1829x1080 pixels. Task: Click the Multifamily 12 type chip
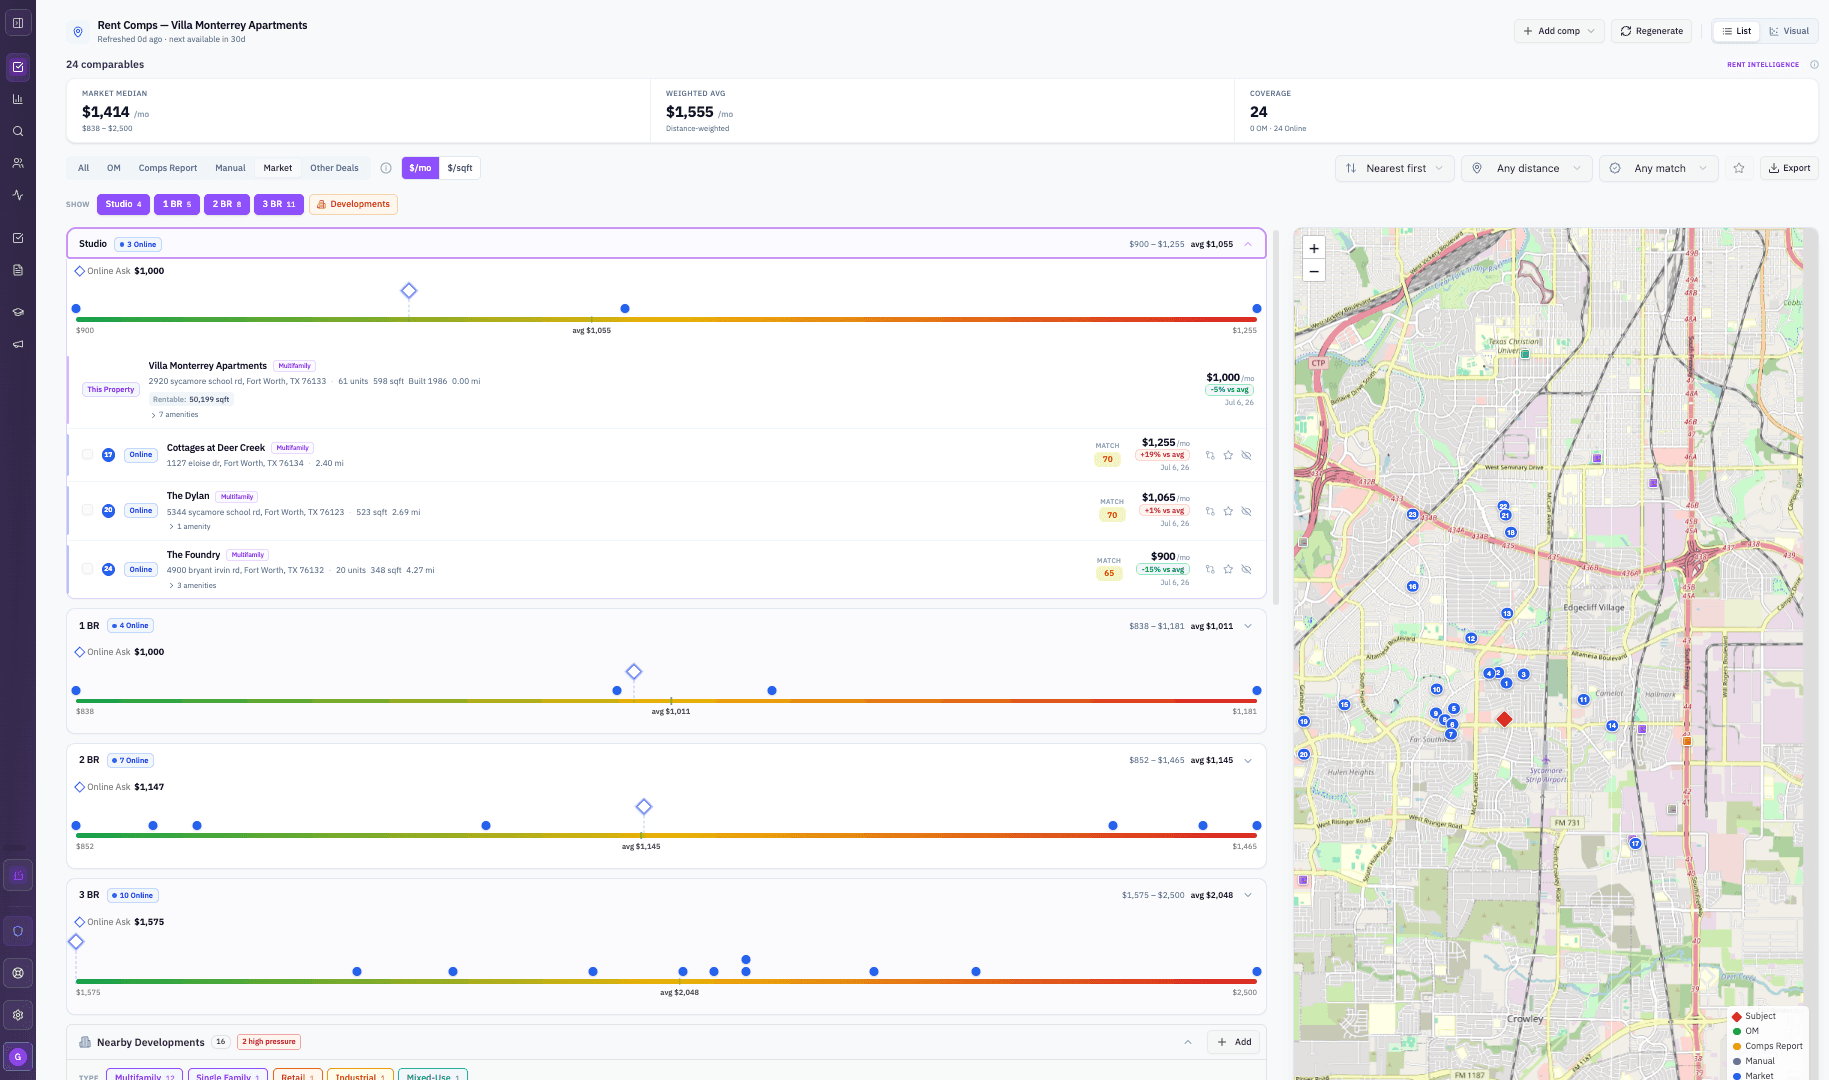pyautogui.click(x=144, y=1076)
